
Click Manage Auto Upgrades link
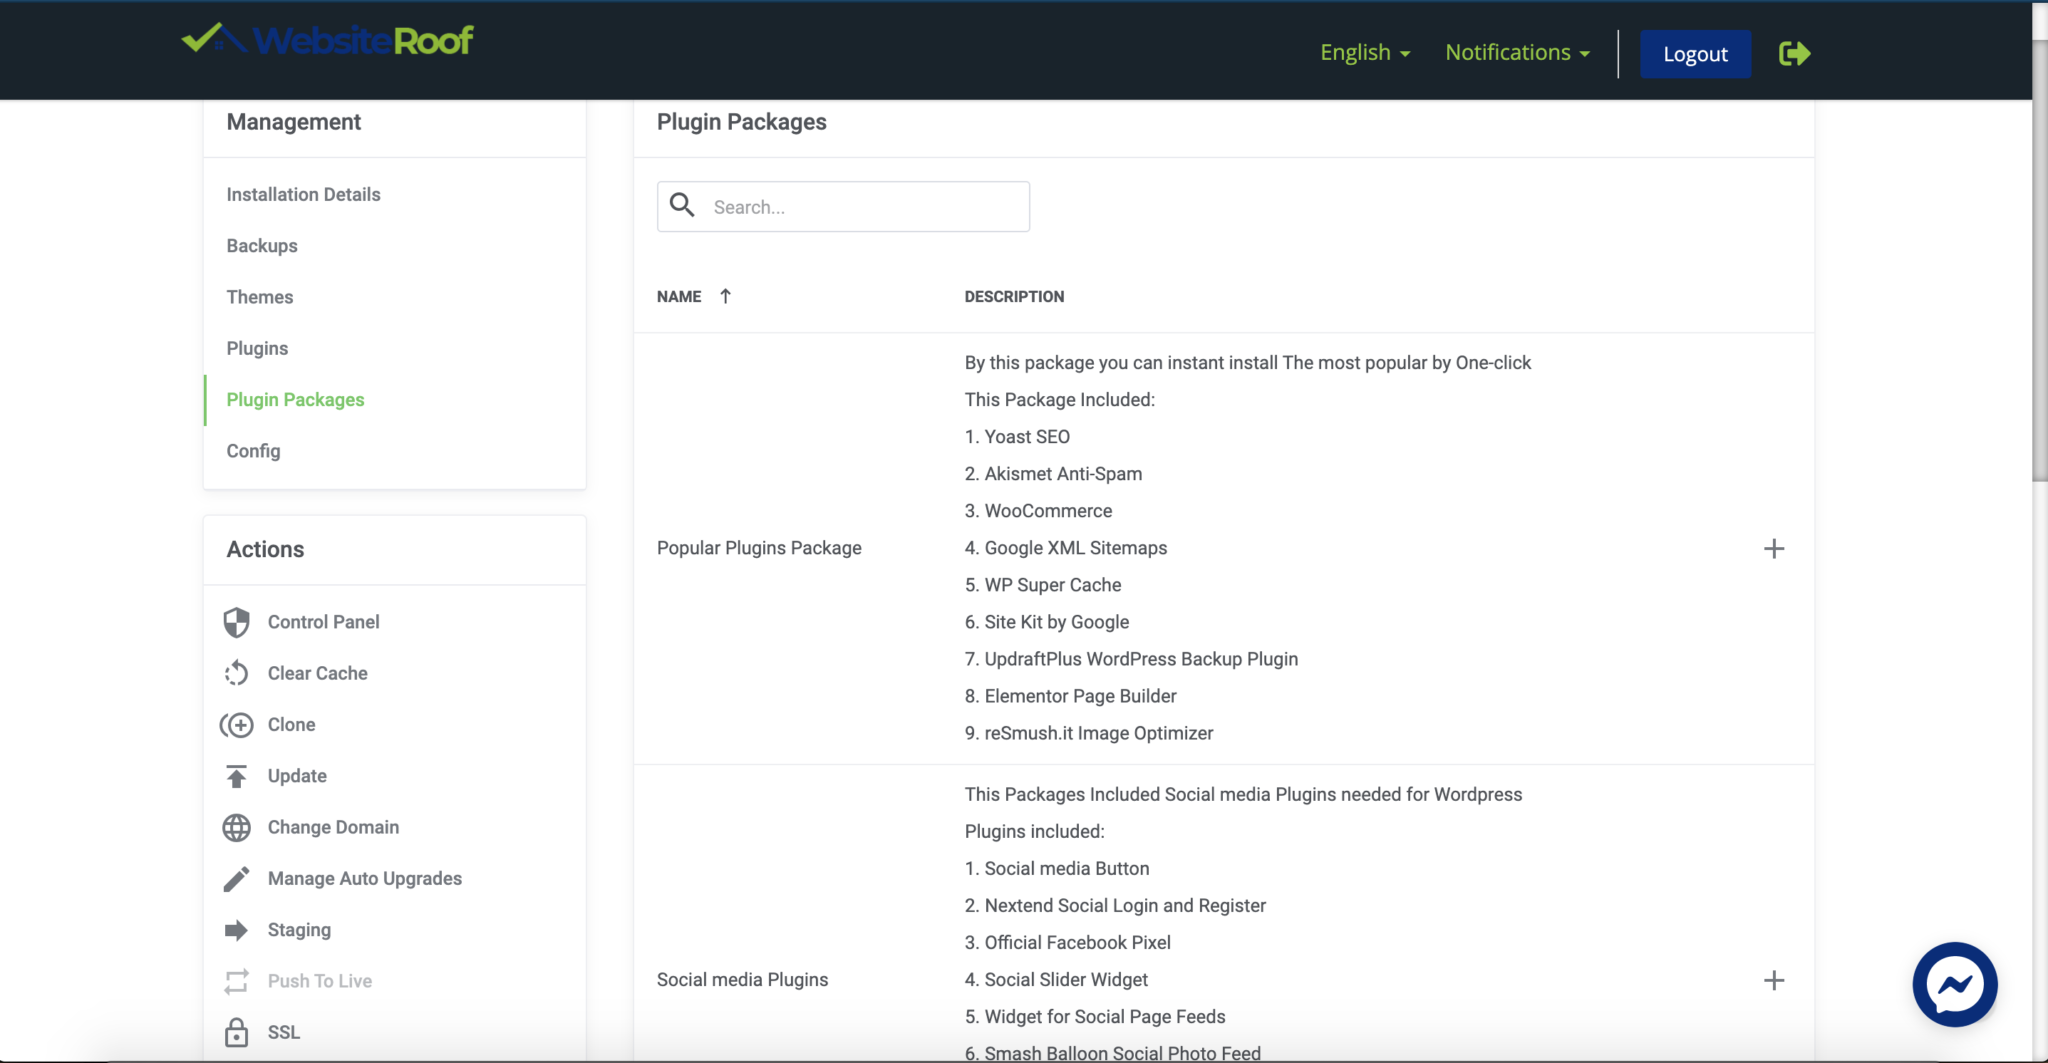click(x=364, y=879)
